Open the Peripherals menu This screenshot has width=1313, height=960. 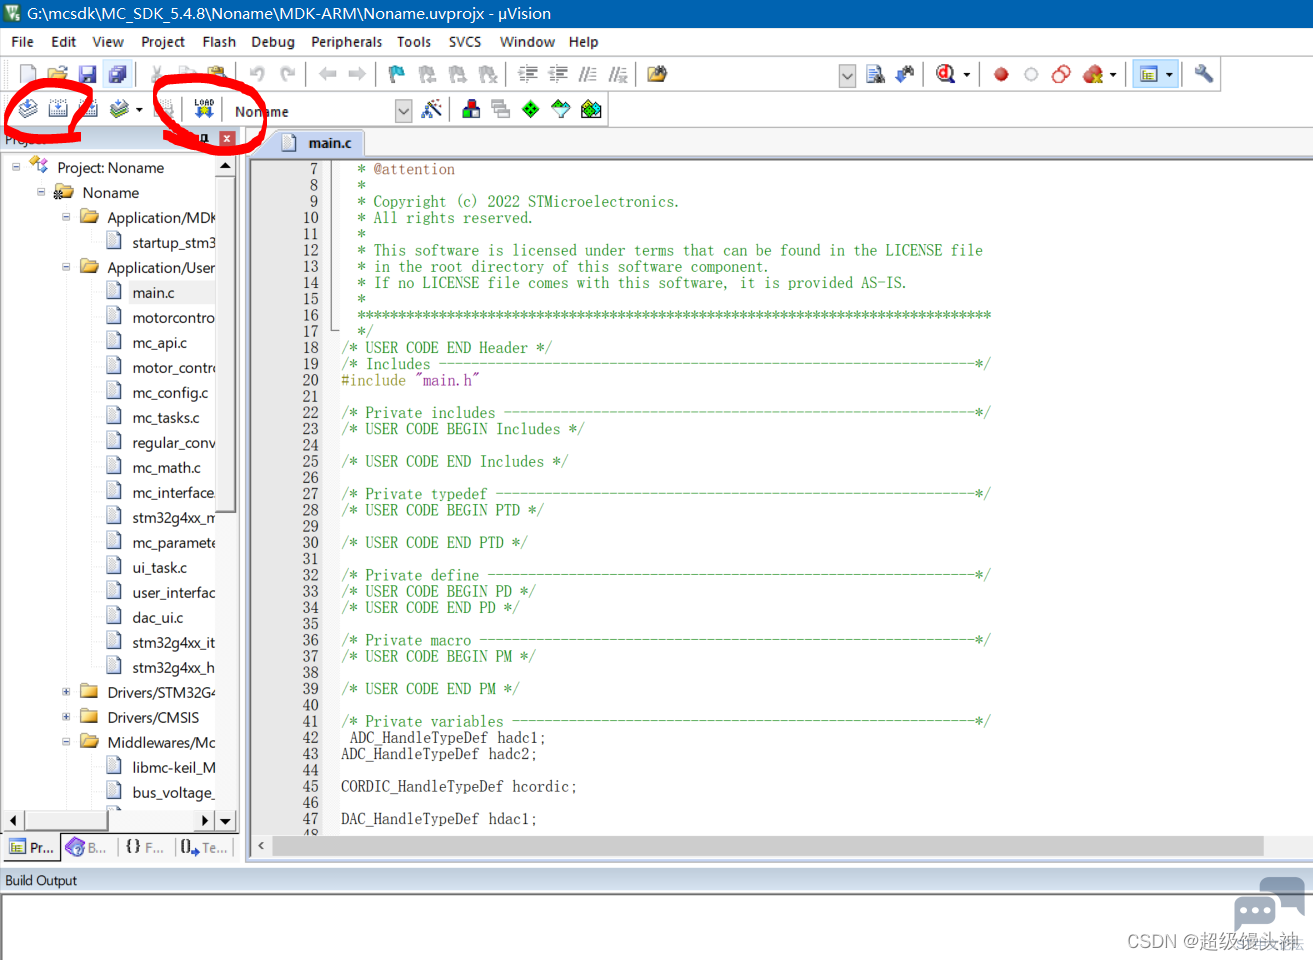(x=346, y=42)
